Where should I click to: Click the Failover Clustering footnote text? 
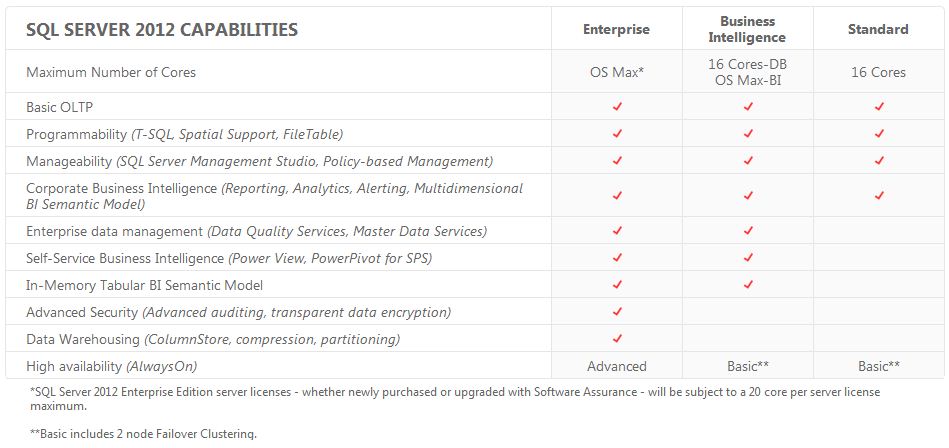[x=143, y=433]
